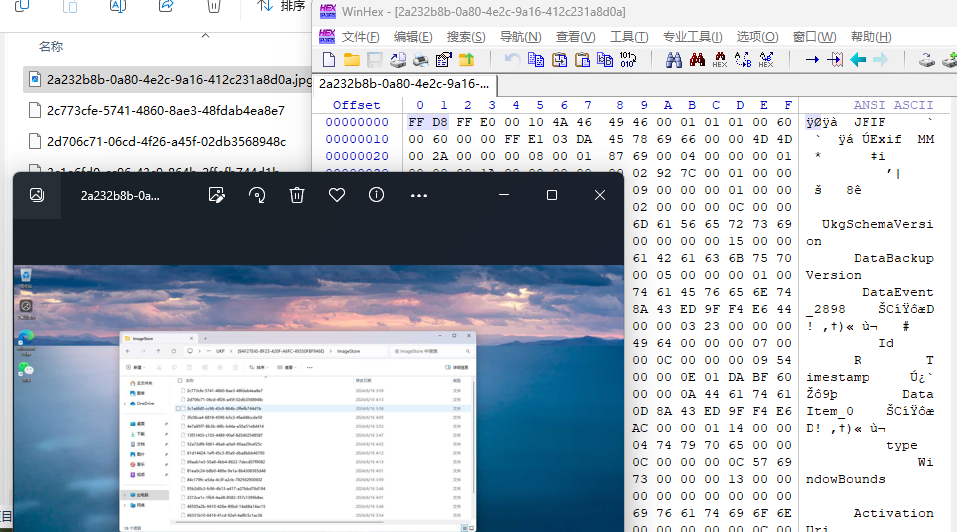The image size is (957, 532).
Task: Click the Open folder icon in WinHex
Action: tap(351, 60)
